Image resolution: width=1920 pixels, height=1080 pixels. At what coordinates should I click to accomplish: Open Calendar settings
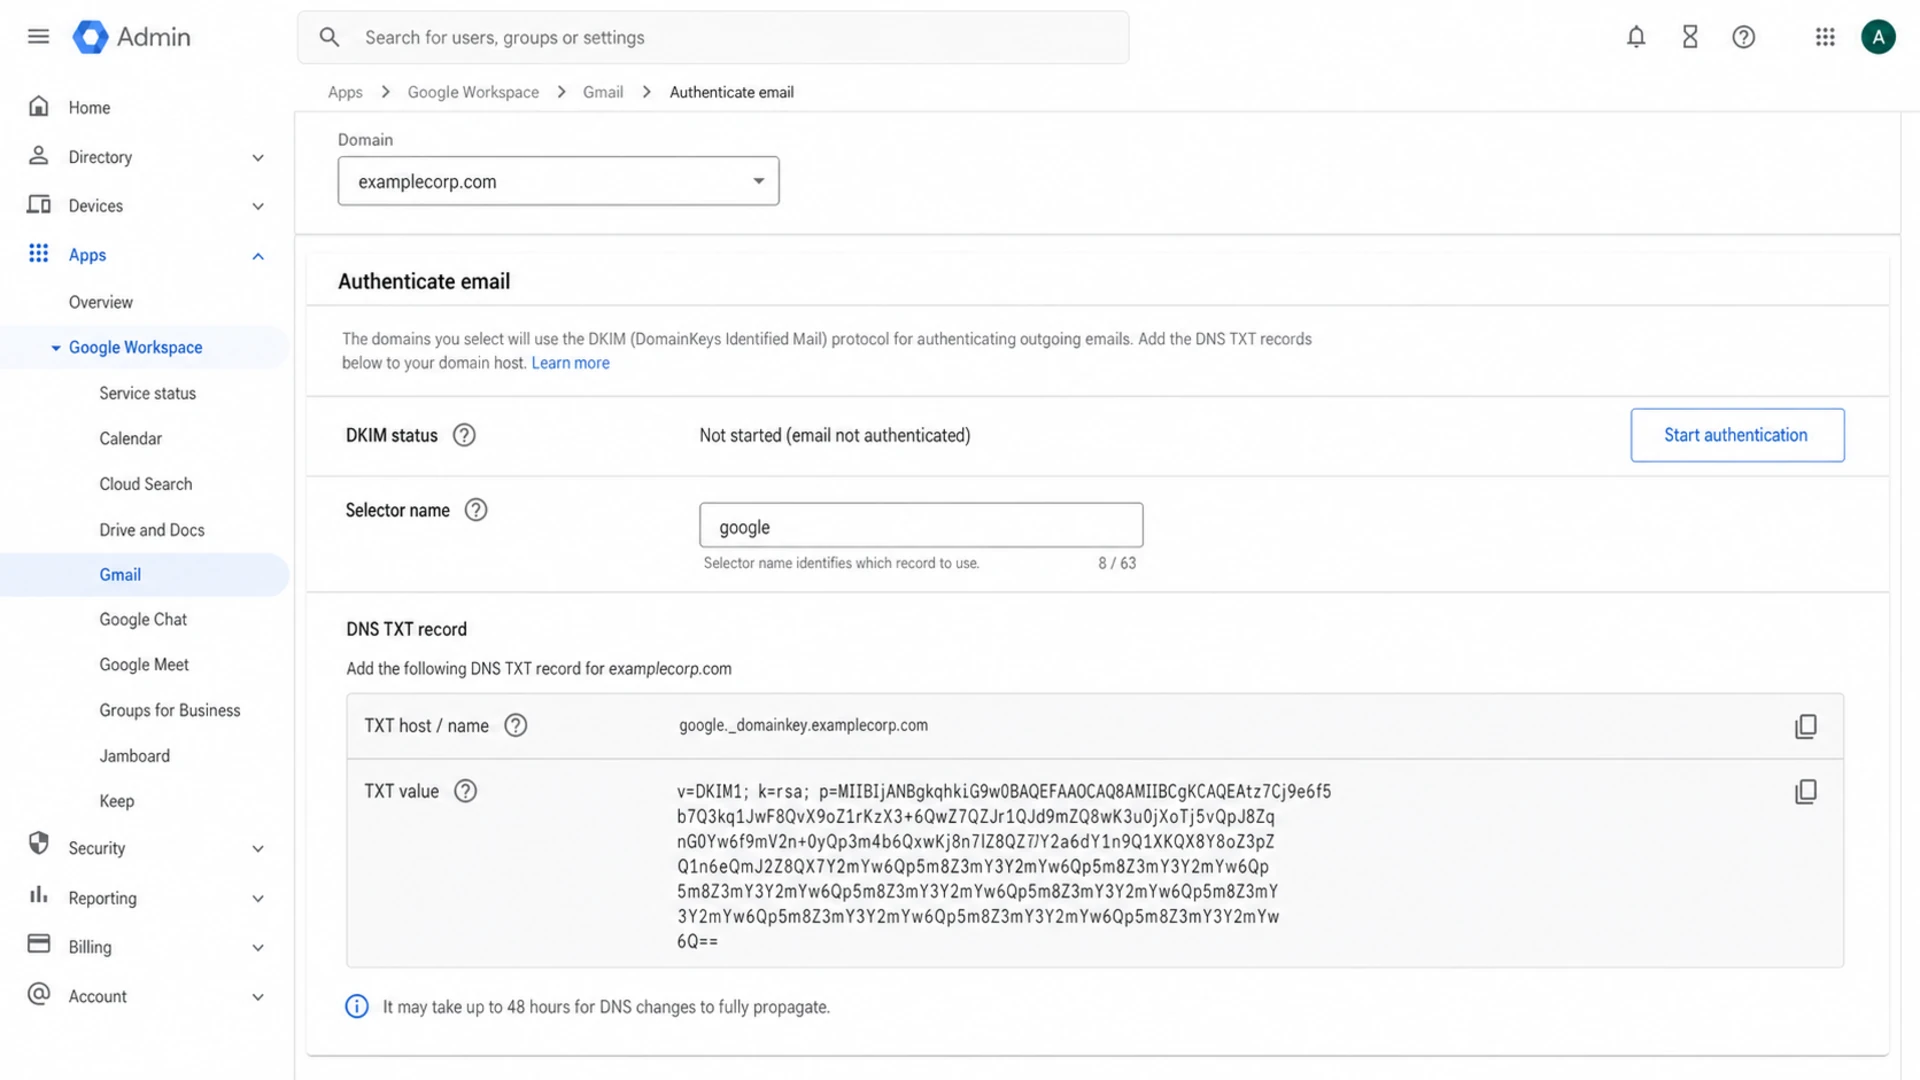tap(130, 438)
